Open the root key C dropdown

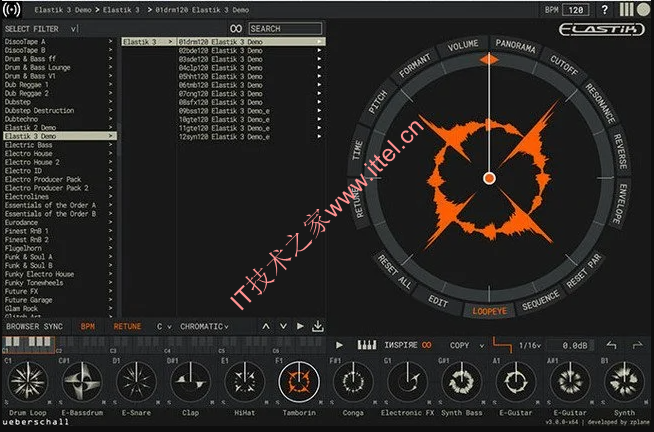tap(164, 327)
